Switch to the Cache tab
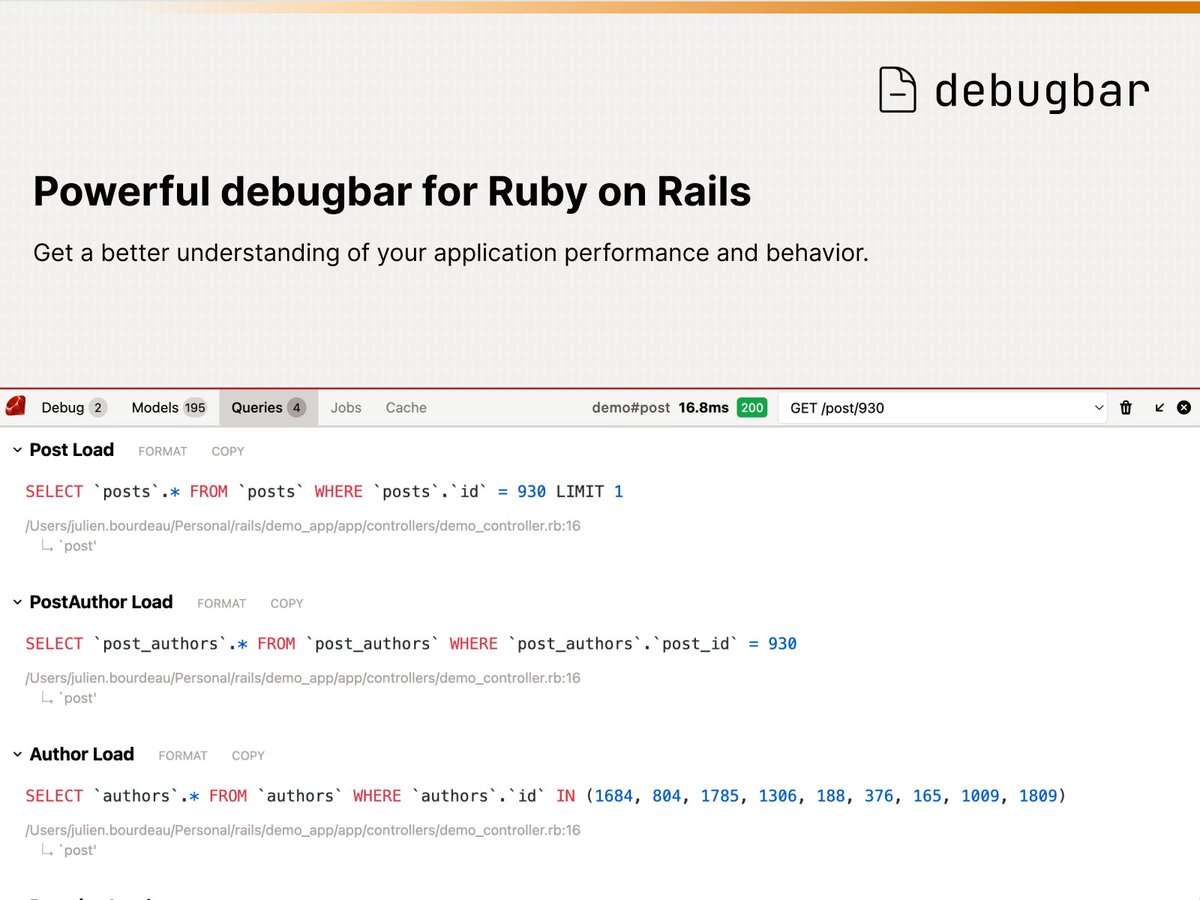Viewport: 1200px width, 900px height. (405, 407)
